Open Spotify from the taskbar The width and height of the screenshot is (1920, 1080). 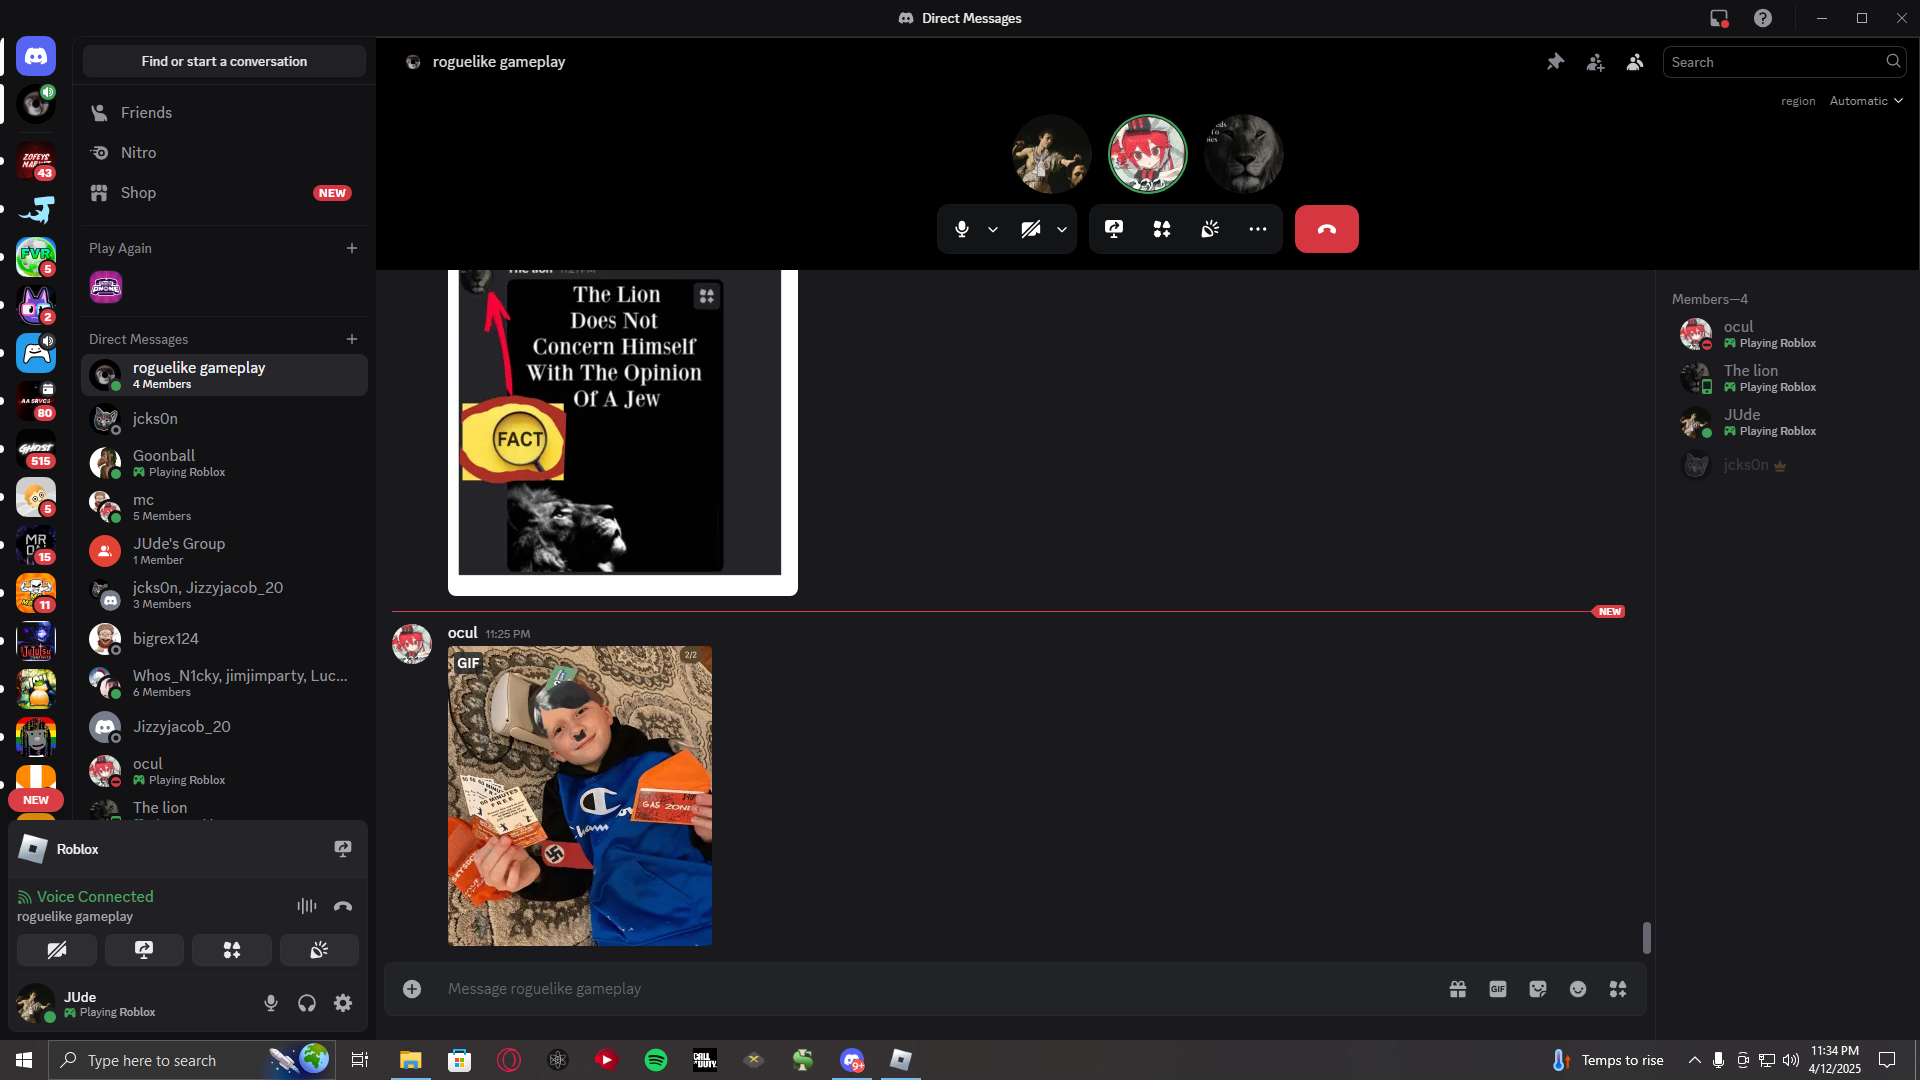tap(656, 1060)
